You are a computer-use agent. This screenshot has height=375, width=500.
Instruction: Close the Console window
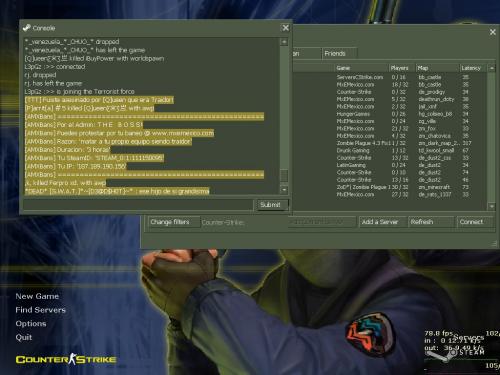click(286, 28)
